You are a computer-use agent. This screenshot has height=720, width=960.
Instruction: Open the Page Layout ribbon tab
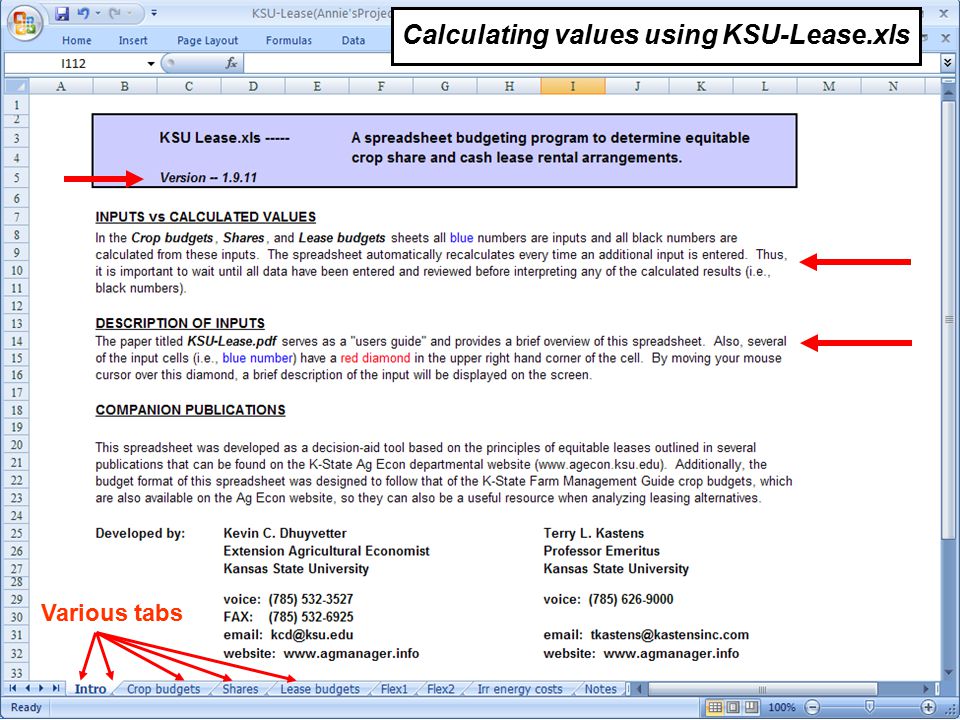(208, 40)
